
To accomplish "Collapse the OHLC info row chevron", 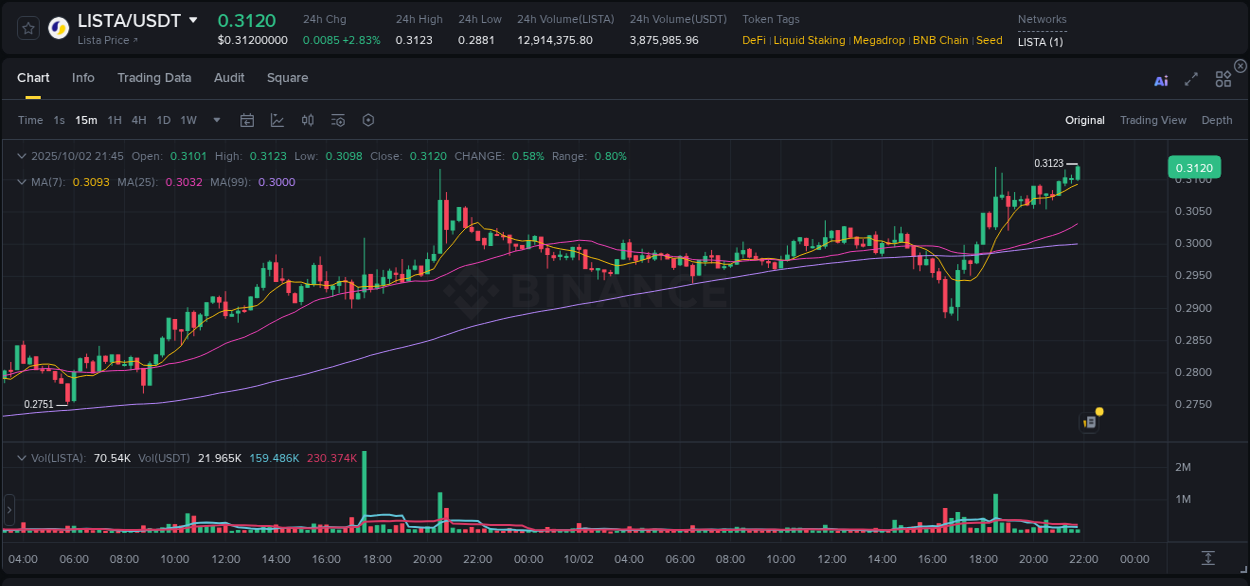I will (x=22, y=156).
